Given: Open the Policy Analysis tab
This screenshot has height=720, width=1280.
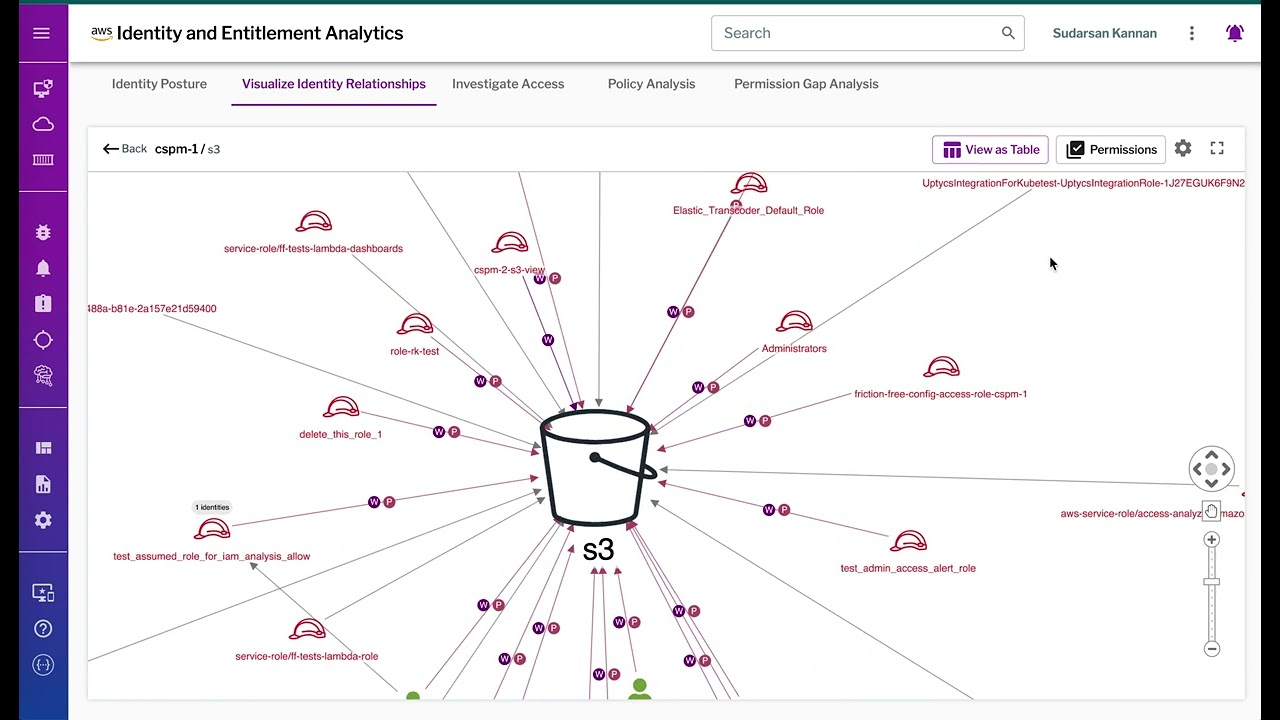Looking at the screenshot, I should pyautogui.click(x=651, y=84).
